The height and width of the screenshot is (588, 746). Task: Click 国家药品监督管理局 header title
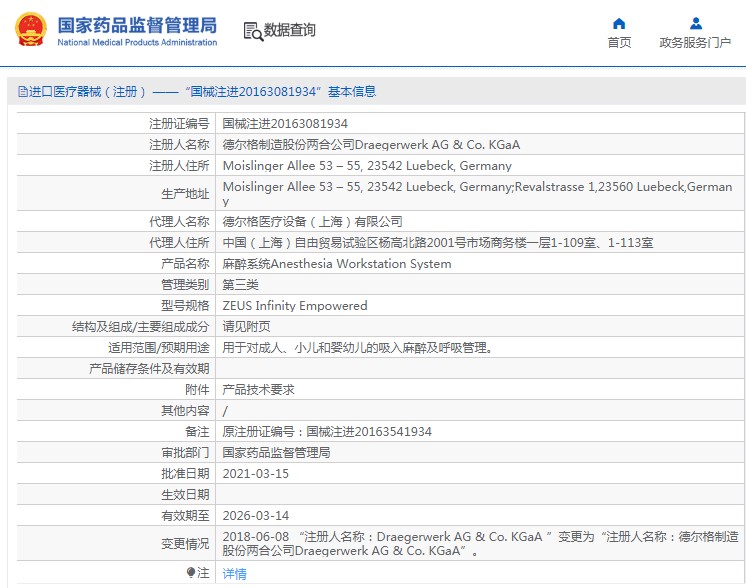137,25
